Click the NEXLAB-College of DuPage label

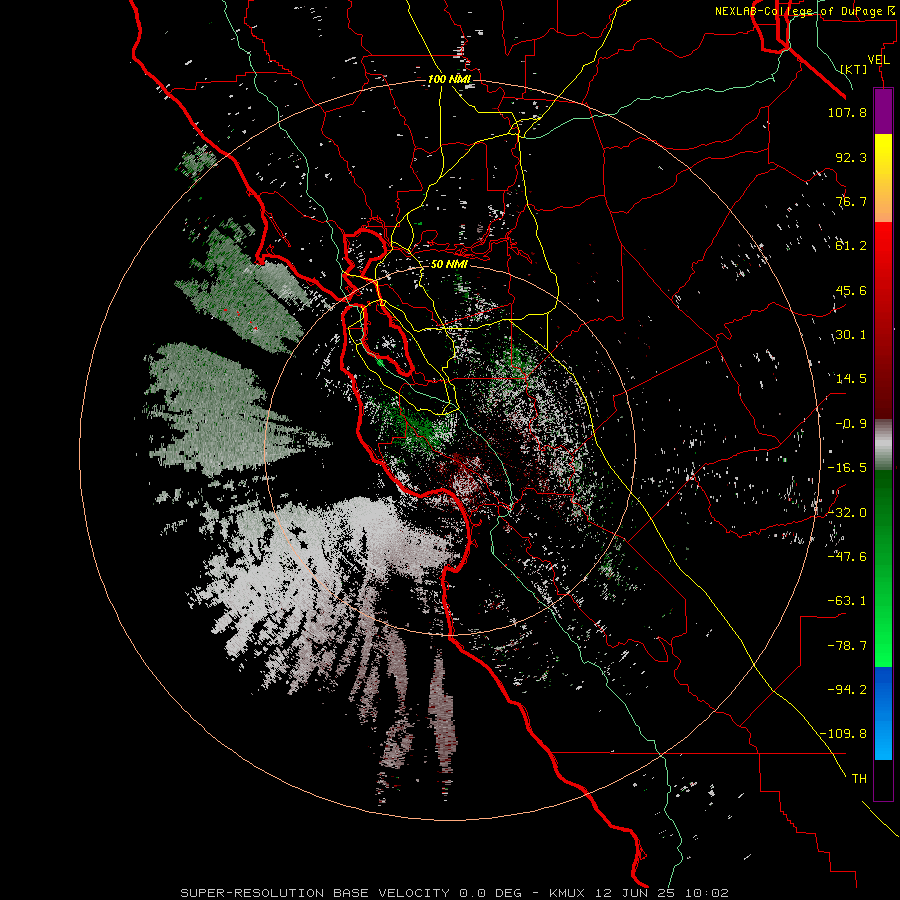805,11
